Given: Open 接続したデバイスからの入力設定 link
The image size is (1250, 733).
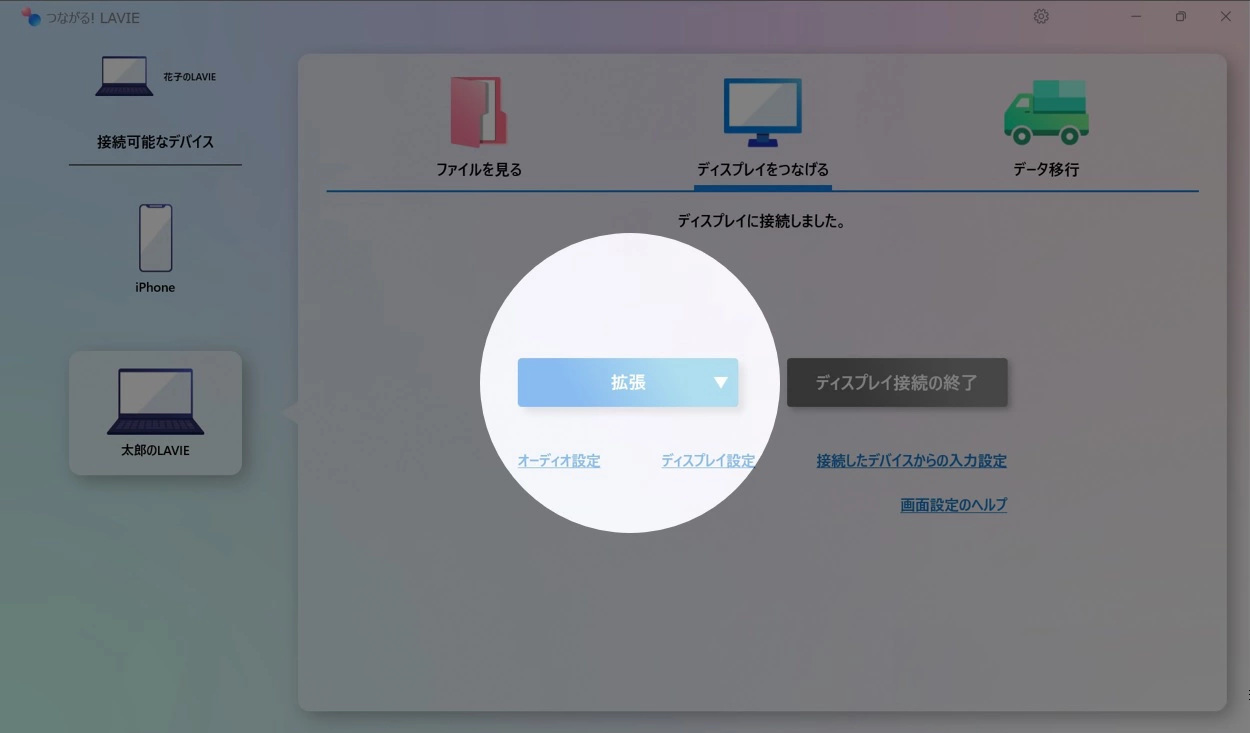Looking at the screenshot, I should (911, 461).
